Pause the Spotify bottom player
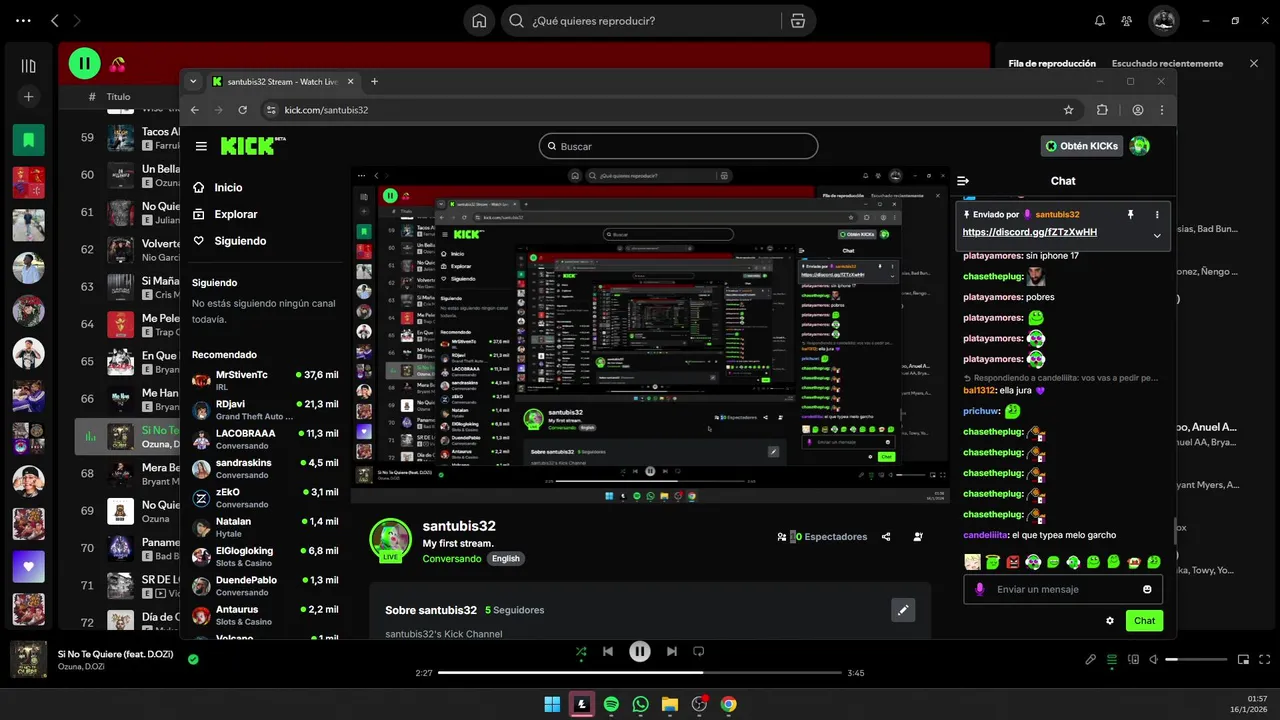 coord(640,652)
